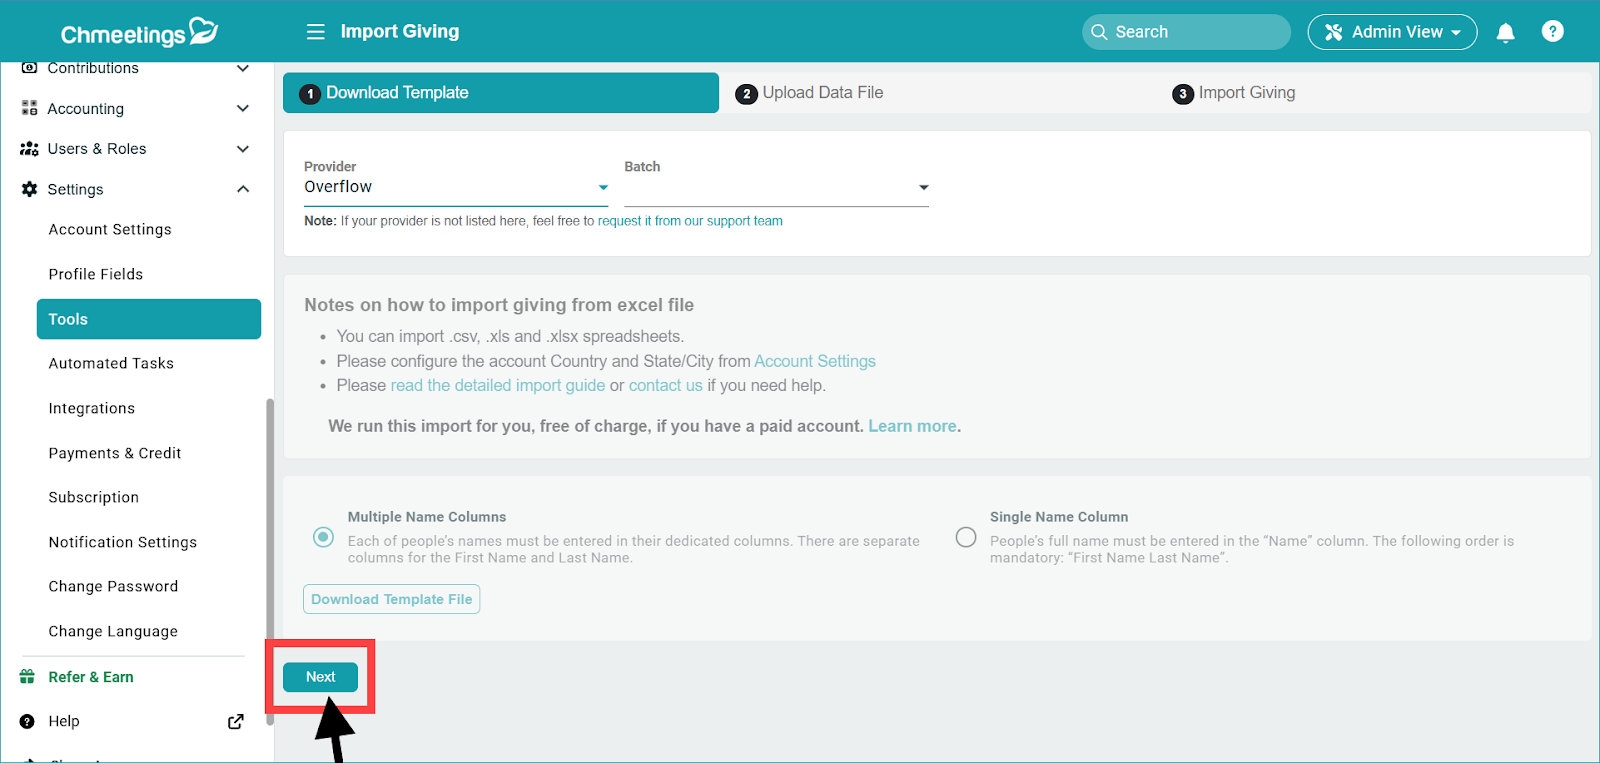Click the Accounting sidebar icon
This screenshot has height=763, width=1600.
29,108
